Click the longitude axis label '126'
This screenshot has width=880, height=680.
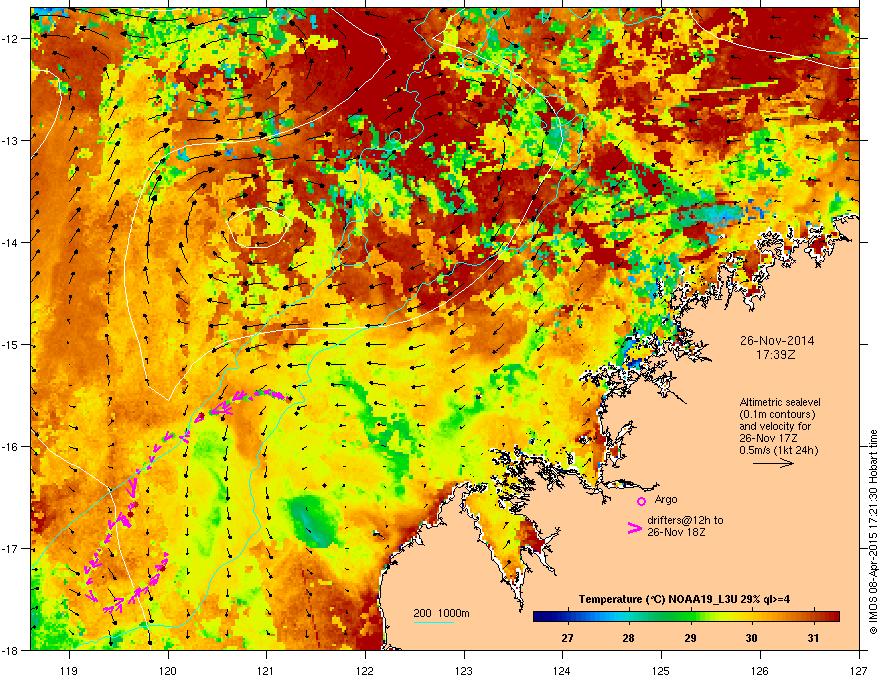pyautogui.click(x=760, y=671)
